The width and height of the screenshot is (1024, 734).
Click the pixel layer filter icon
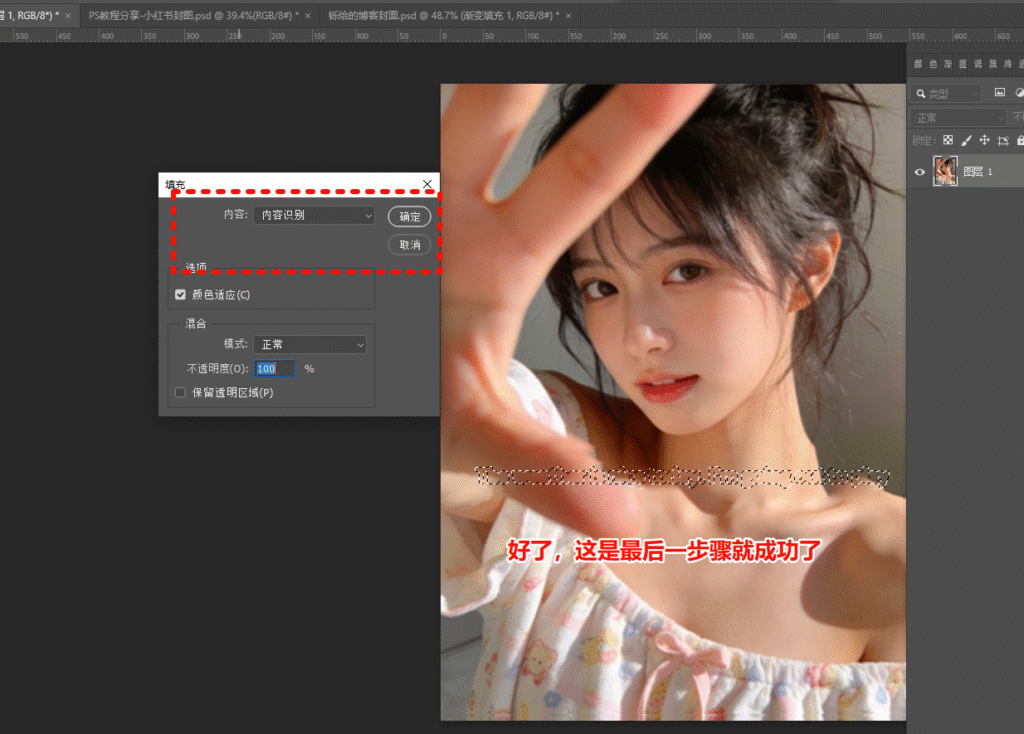[x=999, y=93]
